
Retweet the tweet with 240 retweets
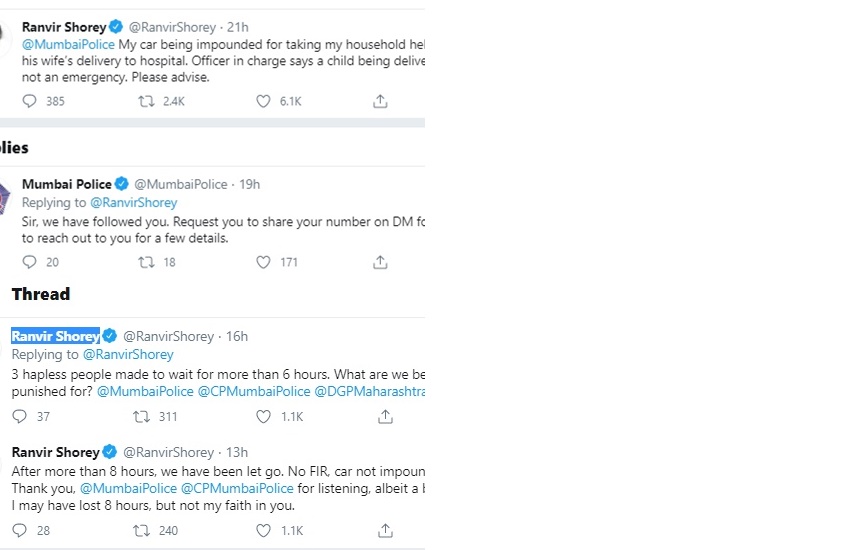coord(141,530)
